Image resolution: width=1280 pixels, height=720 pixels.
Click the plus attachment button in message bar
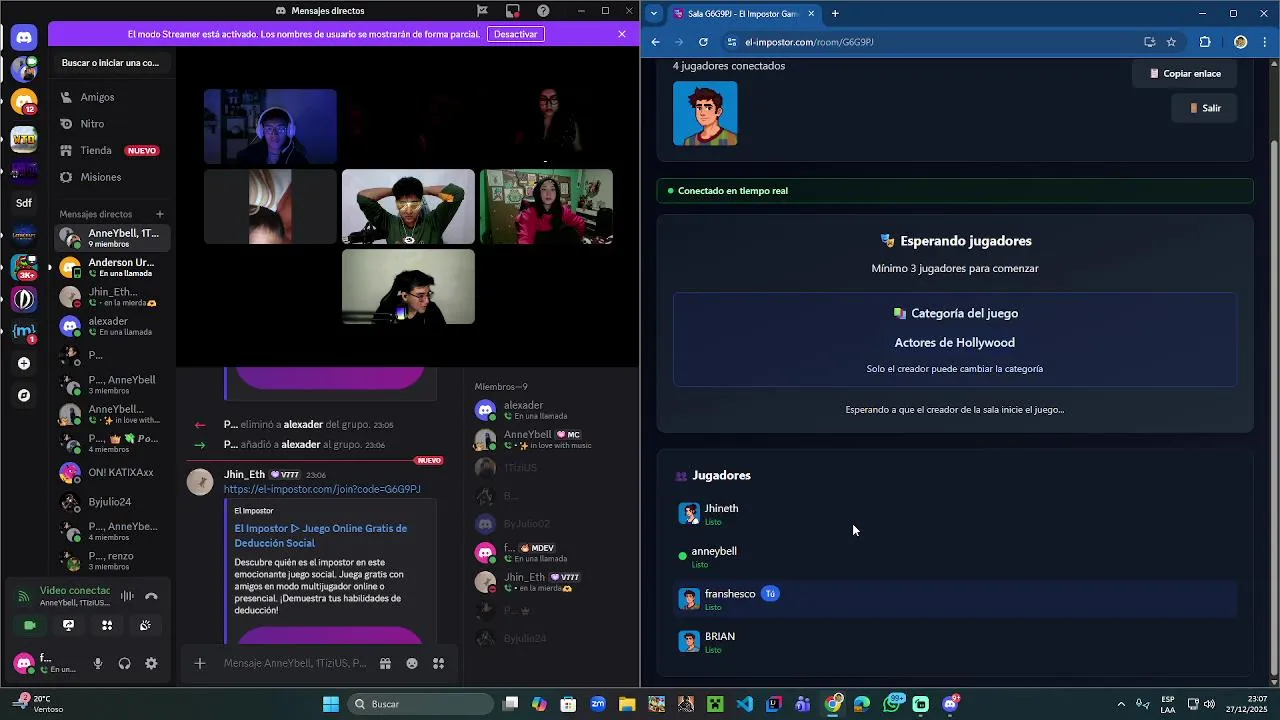pyautogui.click(x=200, y=663)
